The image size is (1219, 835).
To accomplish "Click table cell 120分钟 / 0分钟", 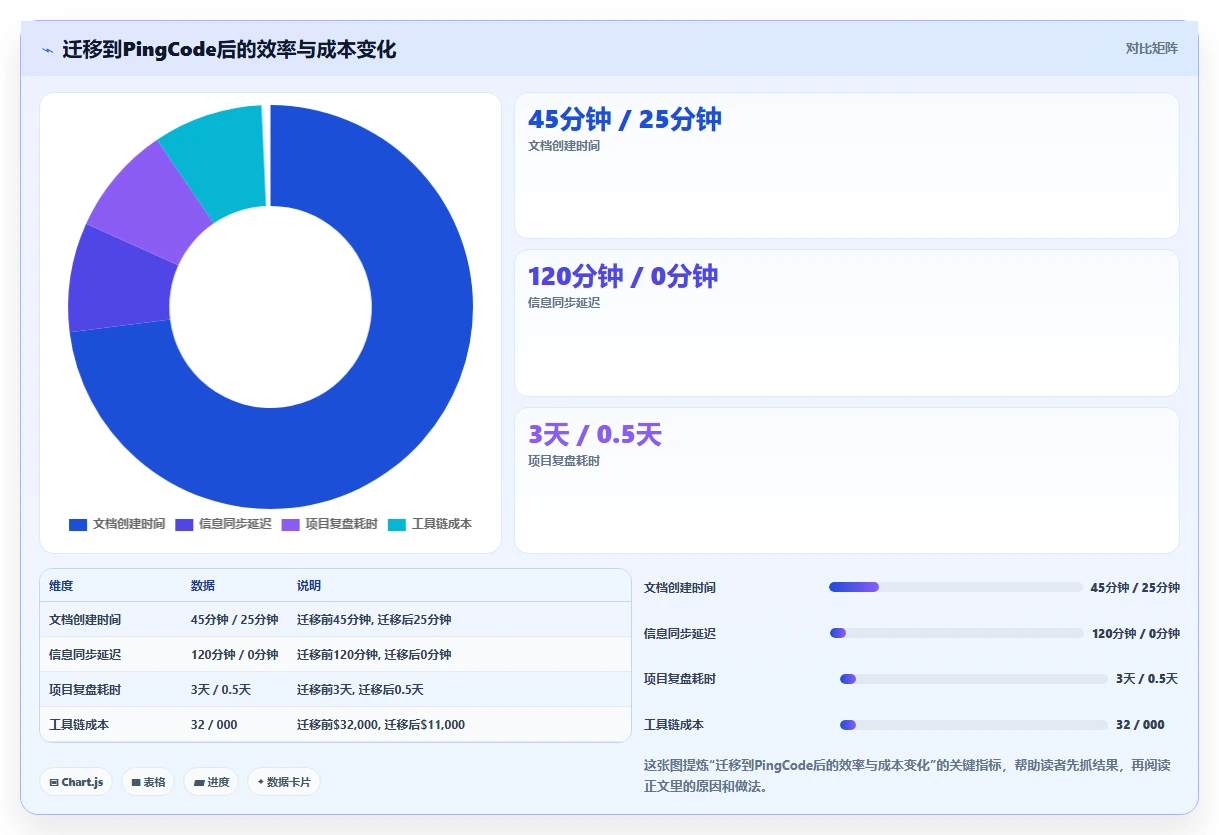I will click(234, 655).
